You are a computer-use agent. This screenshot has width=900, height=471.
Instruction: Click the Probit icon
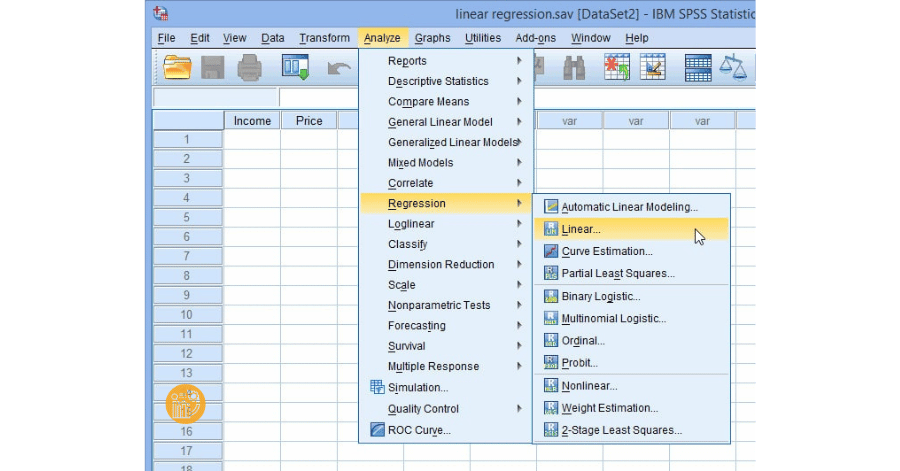551,363
